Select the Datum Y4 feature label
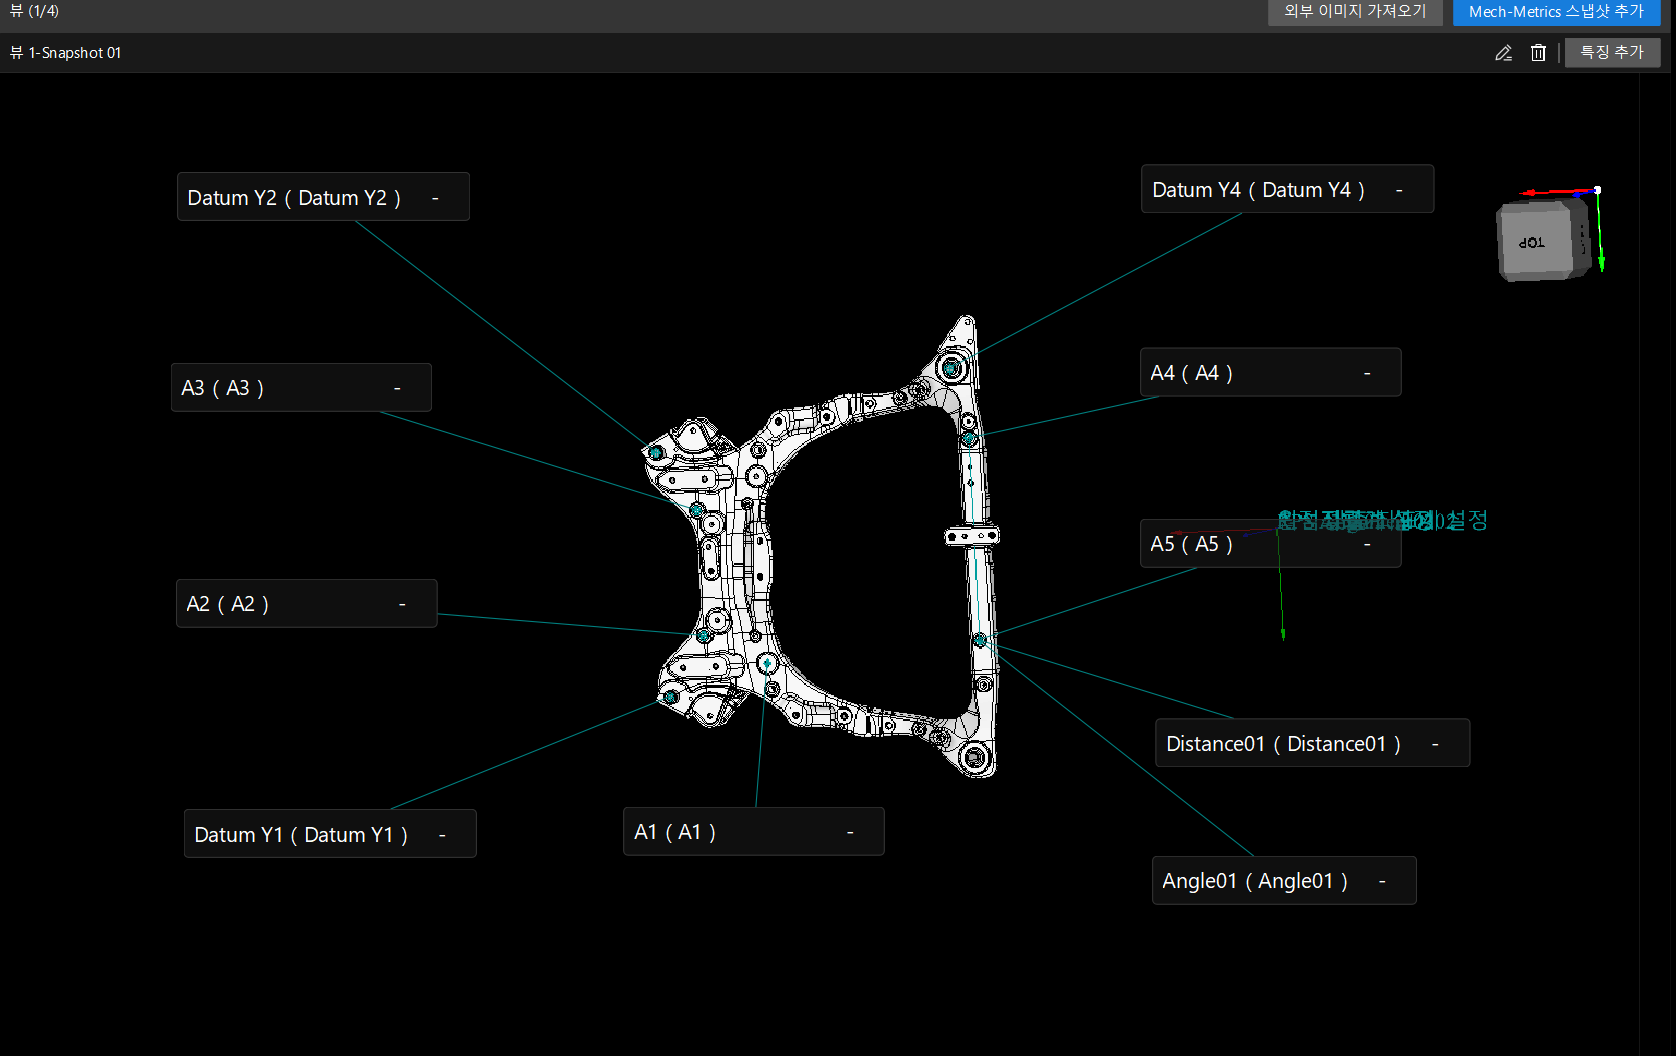This screenshot has width=1676, height=1056. pyautogui.click(x=1287, y=189)
